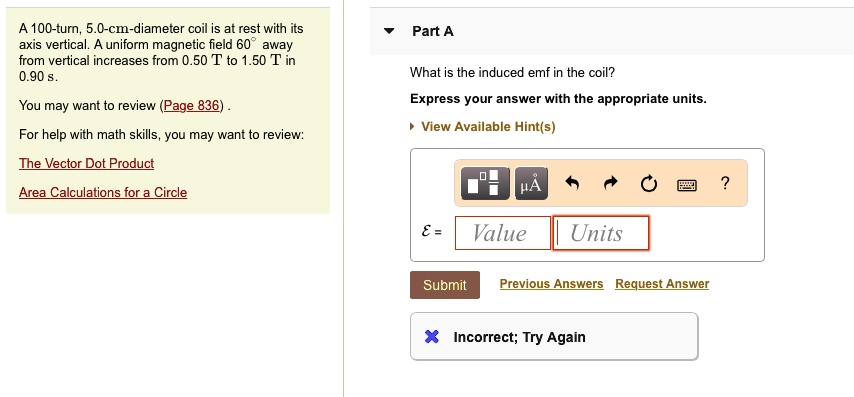Open the Page 836 link
Viewport: 854px width, 397px height.
(x=191, y=106)
